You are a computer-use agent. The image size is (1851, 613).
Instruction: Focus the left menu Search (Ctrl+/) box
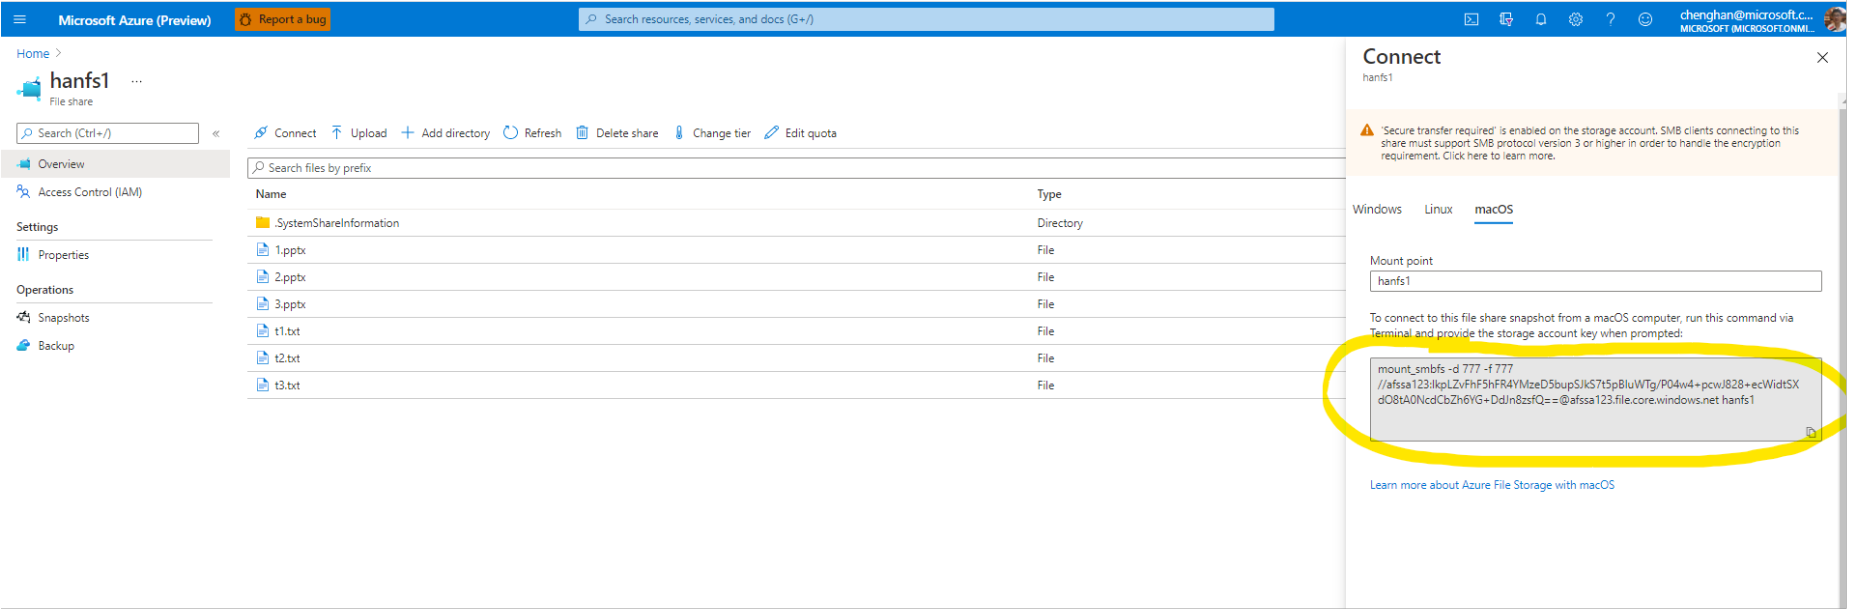point(108,133)
